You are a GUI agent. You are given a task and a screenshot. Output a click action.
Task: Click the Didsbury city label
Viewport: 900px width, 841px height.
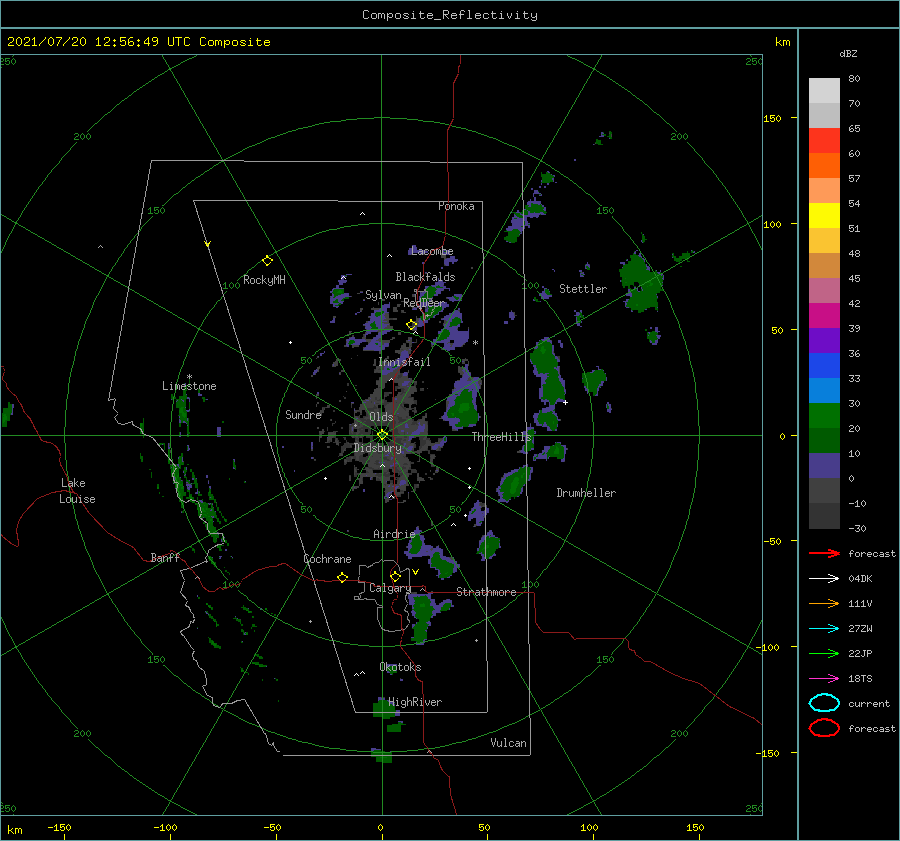coord(377,448)
